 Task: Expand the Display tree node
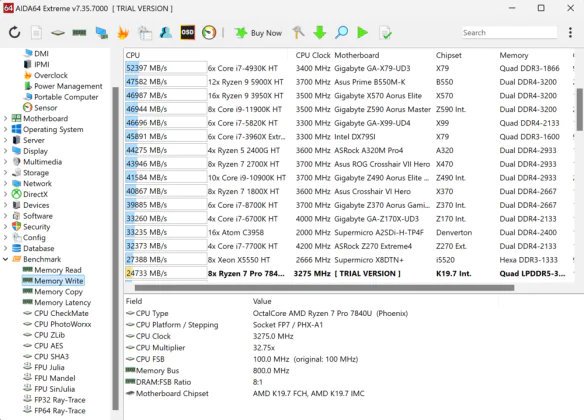click(5, 151)
